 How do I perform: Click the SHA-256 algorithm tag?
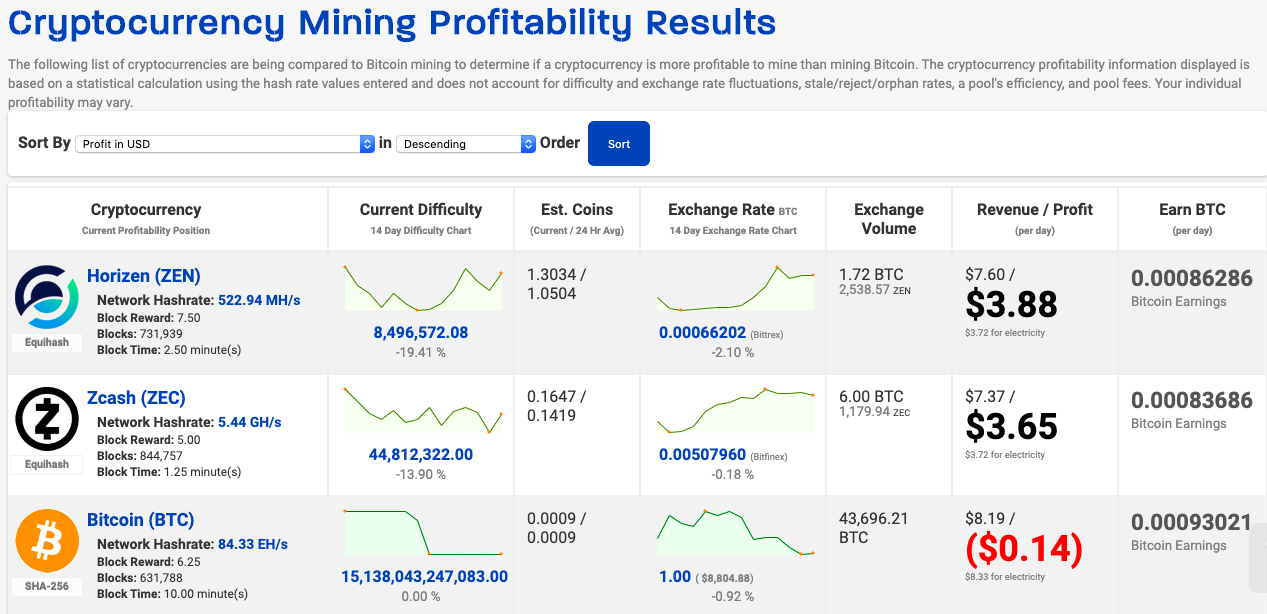pos(47,586)
